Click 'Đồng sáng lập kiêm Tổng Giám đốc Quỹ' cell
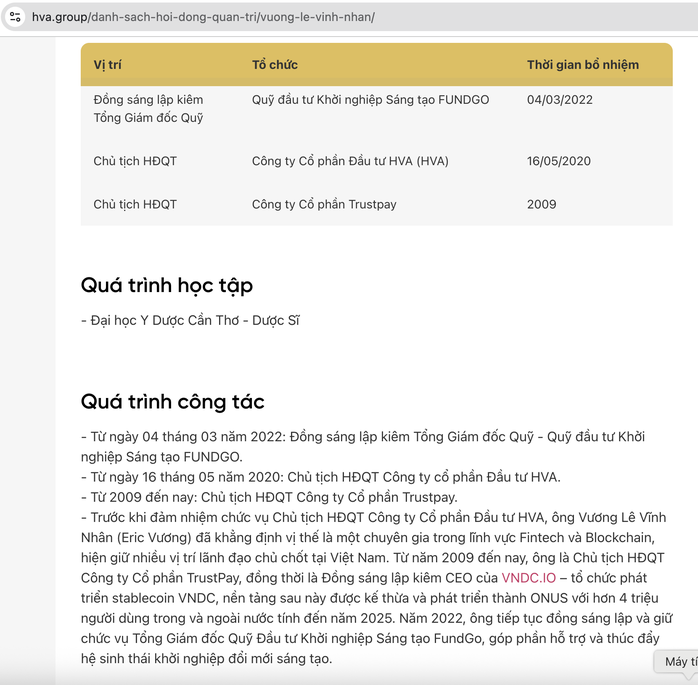698x685 pixels. [148, 109]
